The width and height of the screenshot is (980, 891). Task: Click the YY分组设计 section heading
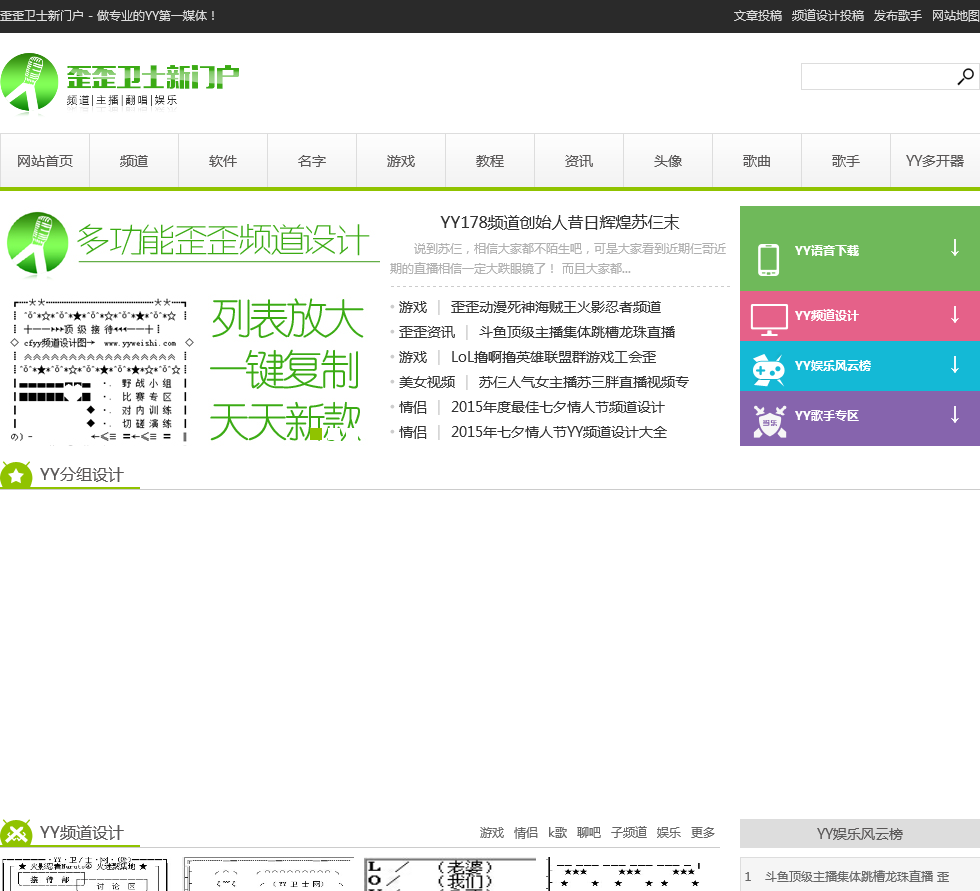[81, 475]
